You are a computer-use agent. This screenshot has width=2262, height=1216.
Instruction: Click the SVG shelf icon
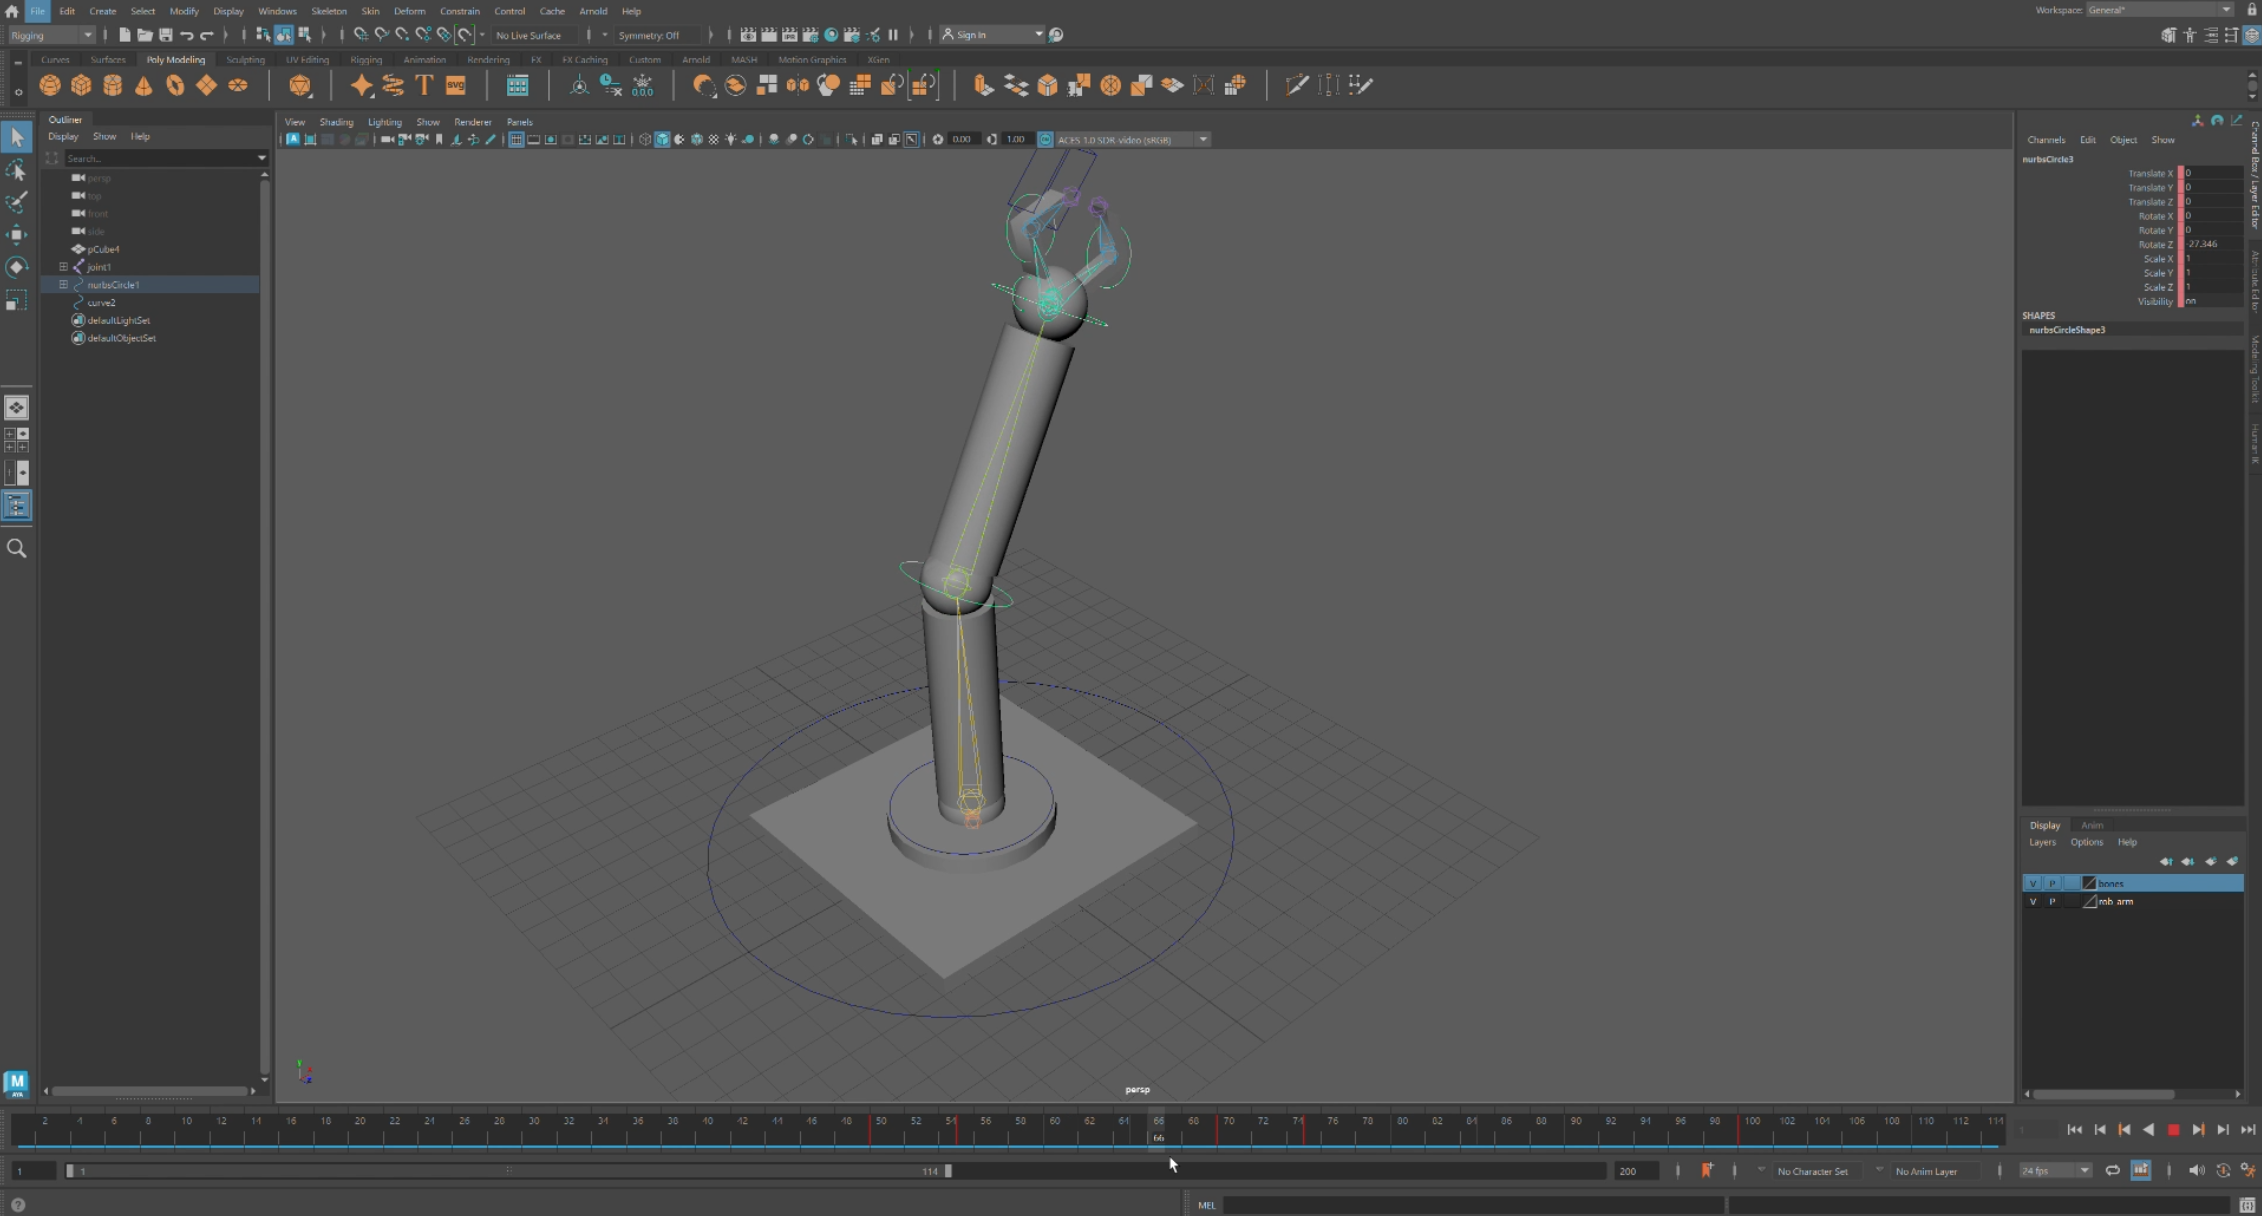click(456, 85)
